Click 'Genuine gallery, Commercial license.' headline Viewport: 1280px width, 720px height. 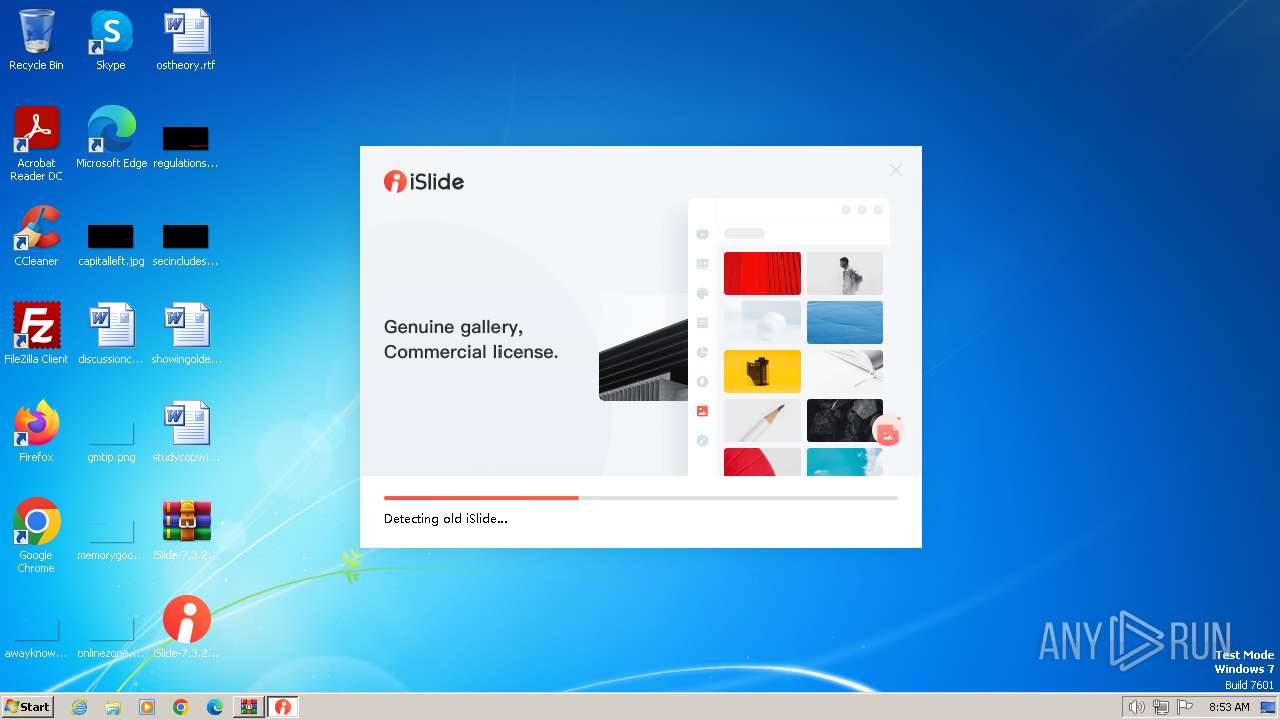pos(471,340)
